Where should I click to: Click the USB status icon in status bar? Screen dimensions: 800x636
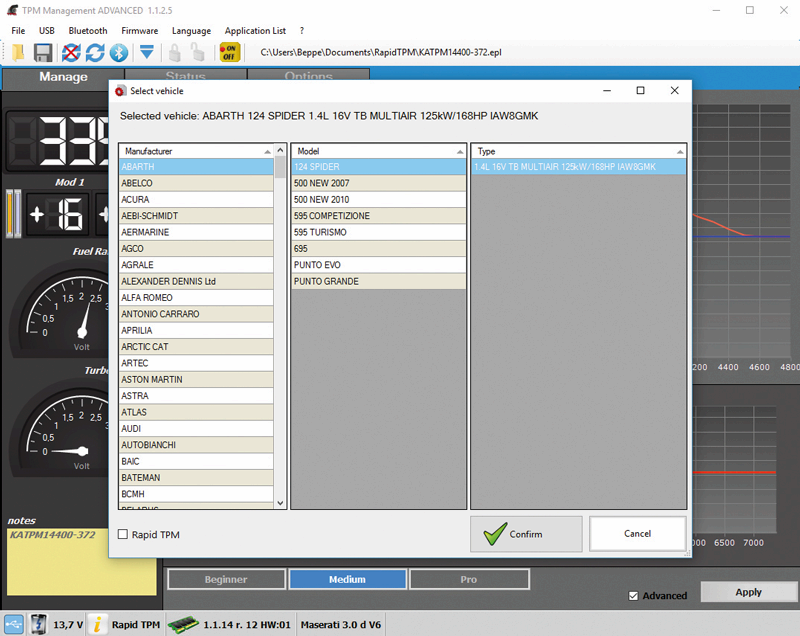(x=14, y=624)
